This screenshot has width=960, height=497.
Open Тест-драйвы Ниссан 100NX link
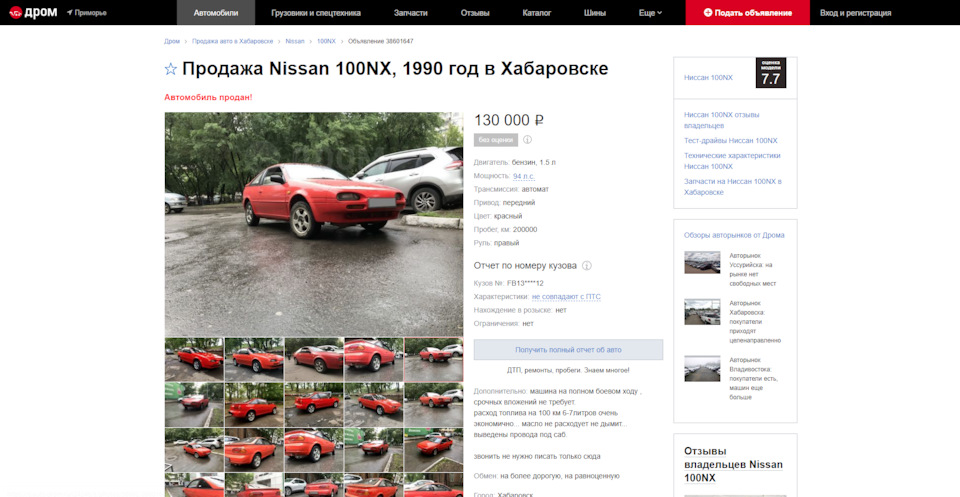click(730, 141)
